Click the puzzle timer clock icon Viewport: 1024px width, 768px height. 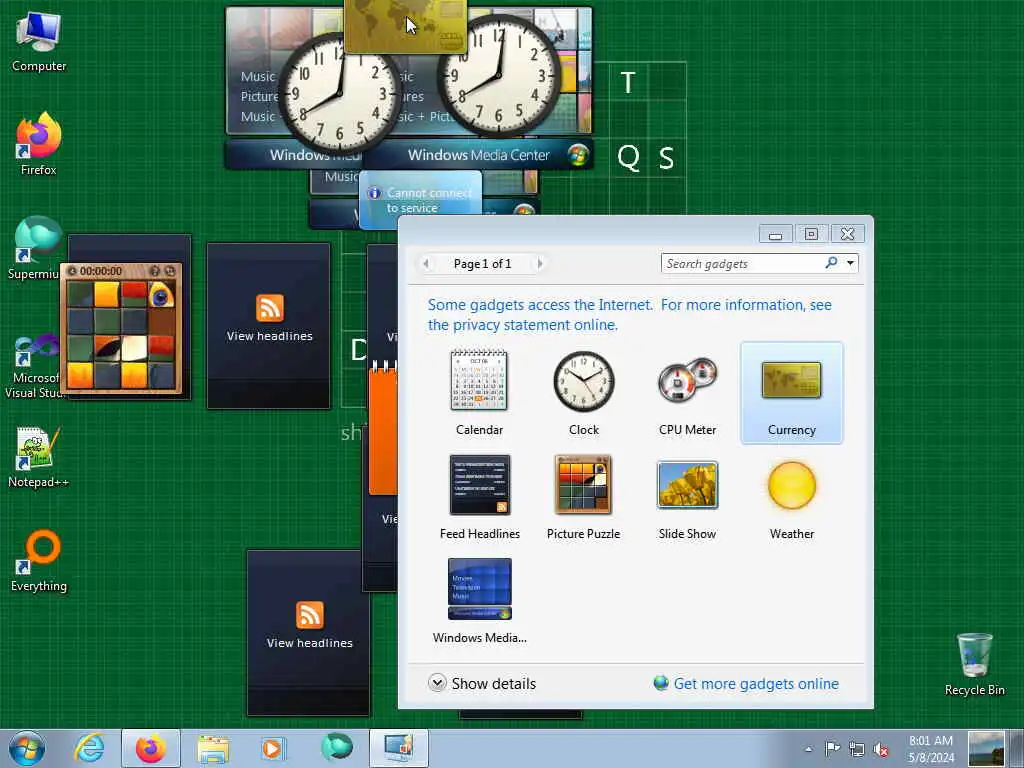click(72, 271)
